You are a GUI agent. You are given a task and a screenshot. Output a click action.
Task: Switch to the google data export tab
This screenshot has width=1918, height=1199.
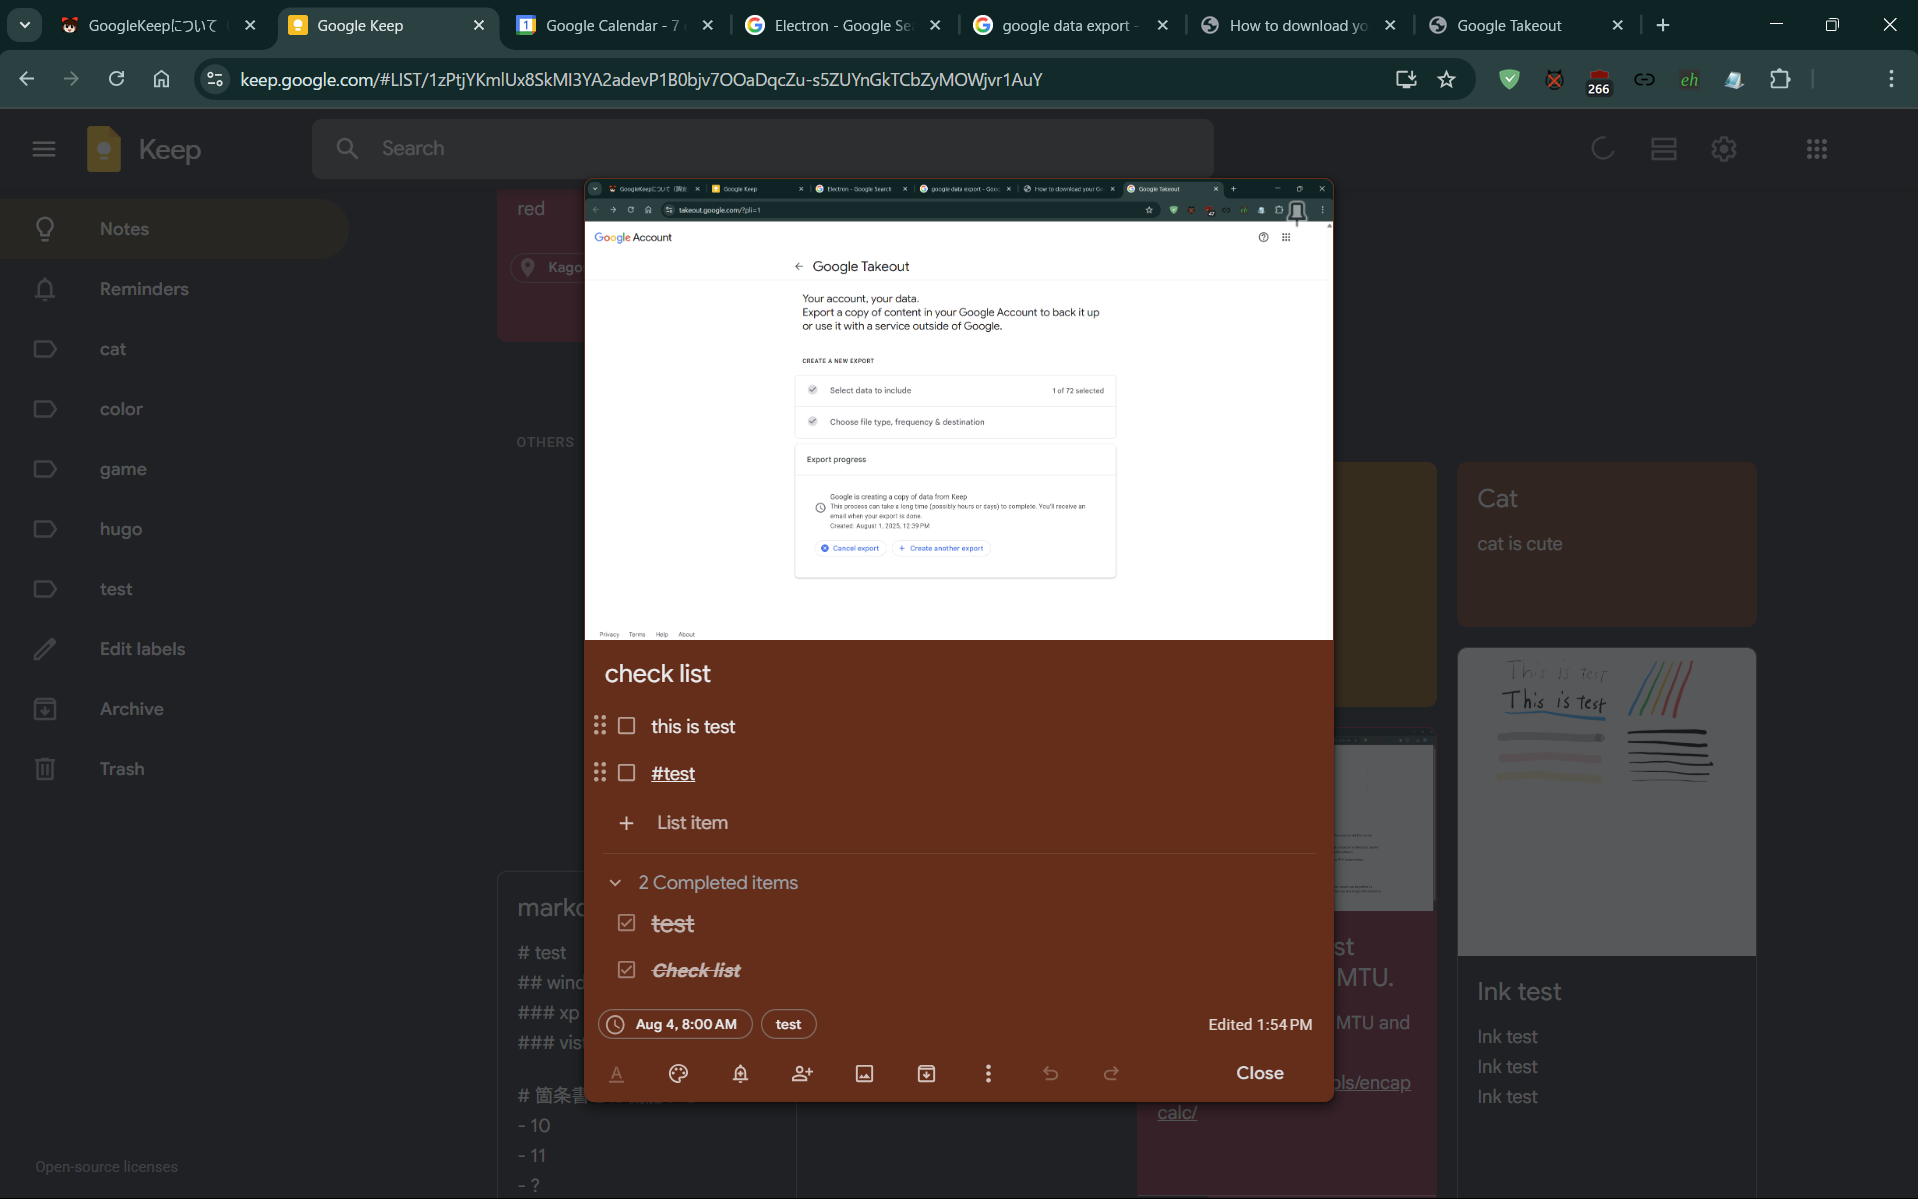click(1072, 25)
